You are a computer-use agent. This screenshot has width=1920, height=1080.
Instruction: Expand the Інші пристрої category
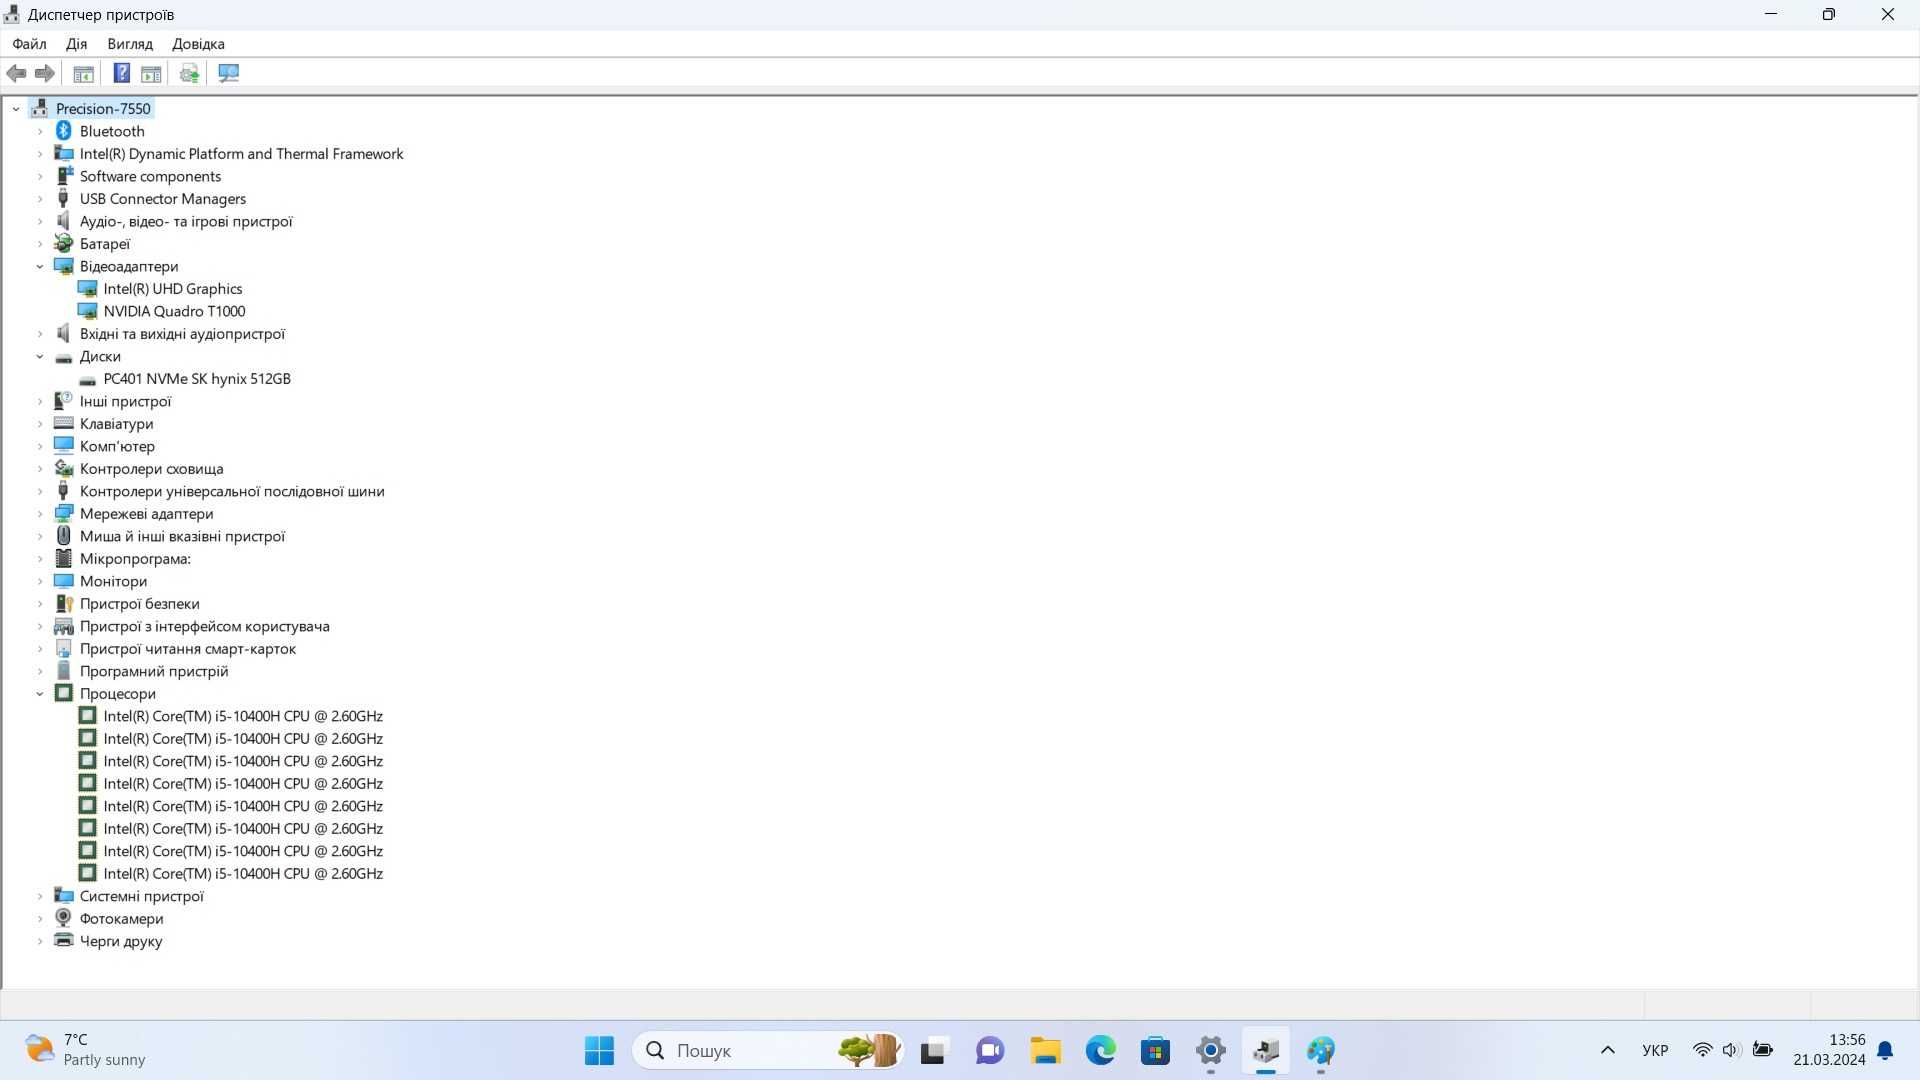(x=40, y=401)
